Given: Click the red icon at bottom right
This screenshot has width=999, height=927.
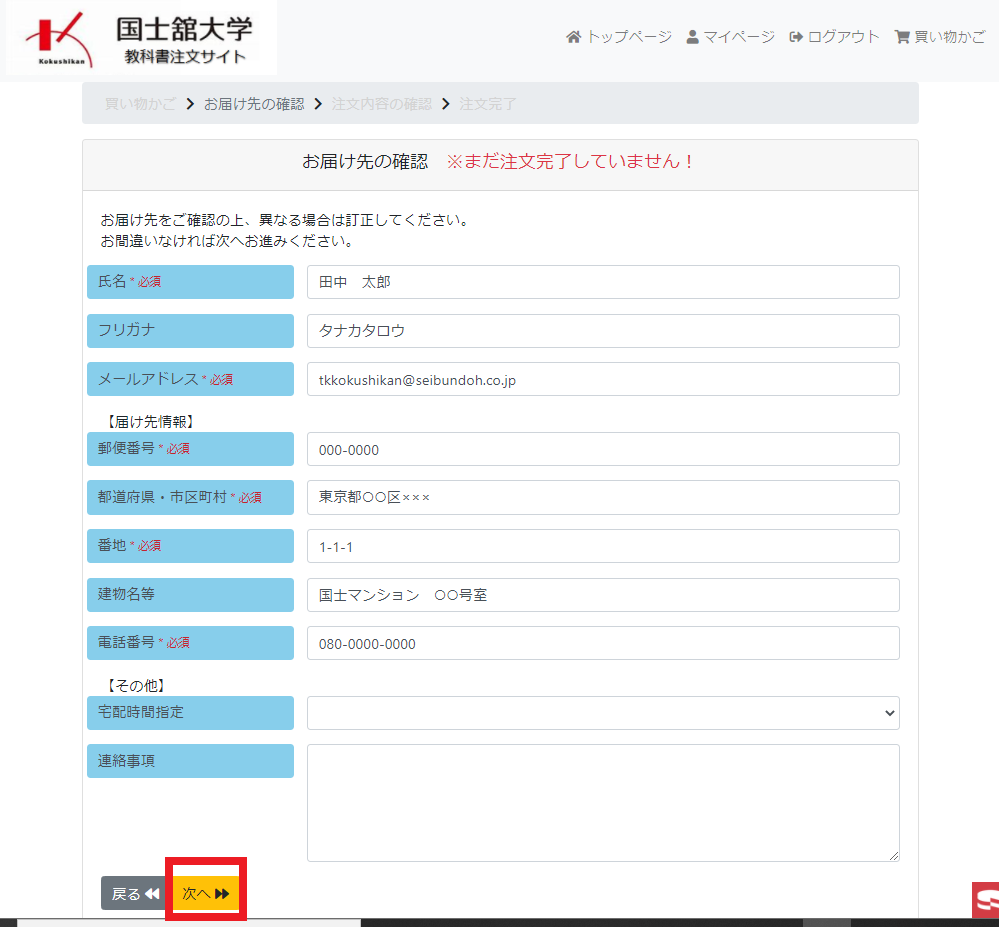Looking at the screenshot, I should [x=985, y=899].
